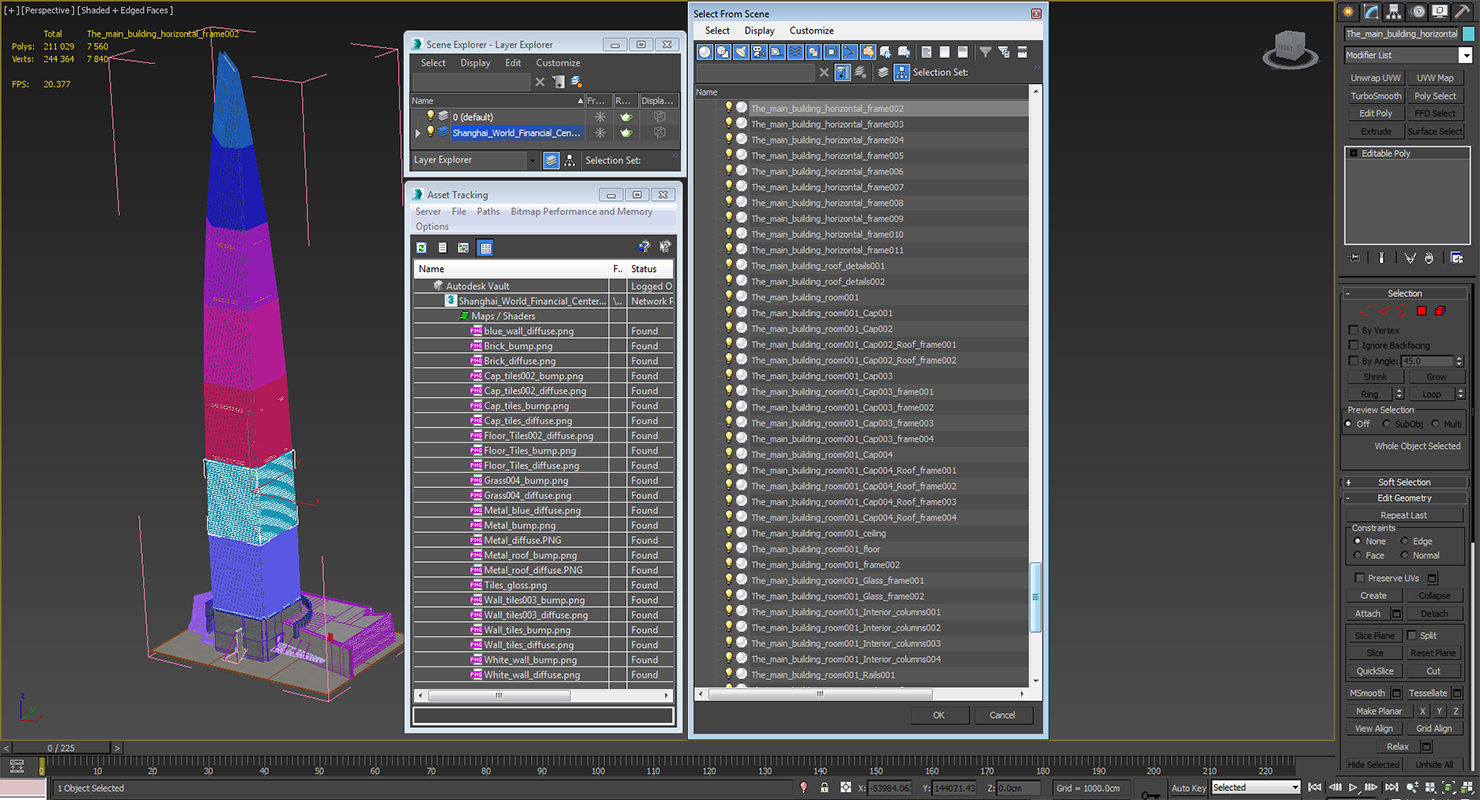Click Sort by Hierarchy icon near Selection Set
Viewport: 1480px width, 800px height.
(902, 72)
